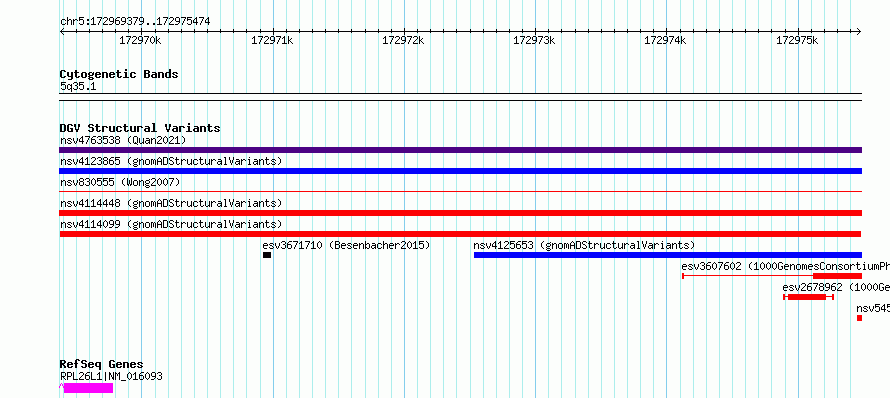The height and width of the screenshot is (398, 890).
Task: Select thick red esv3607602 variant segment
Action: click(837, 276)
